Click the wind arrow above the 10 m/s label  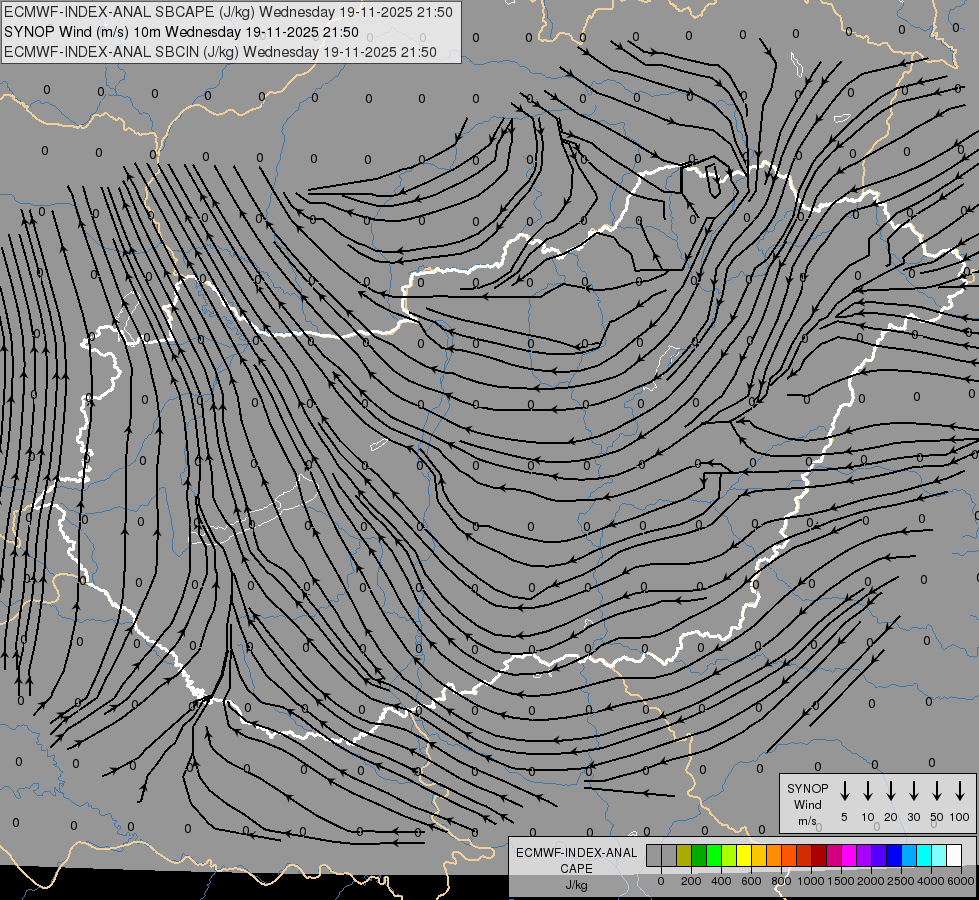(868, 791)
